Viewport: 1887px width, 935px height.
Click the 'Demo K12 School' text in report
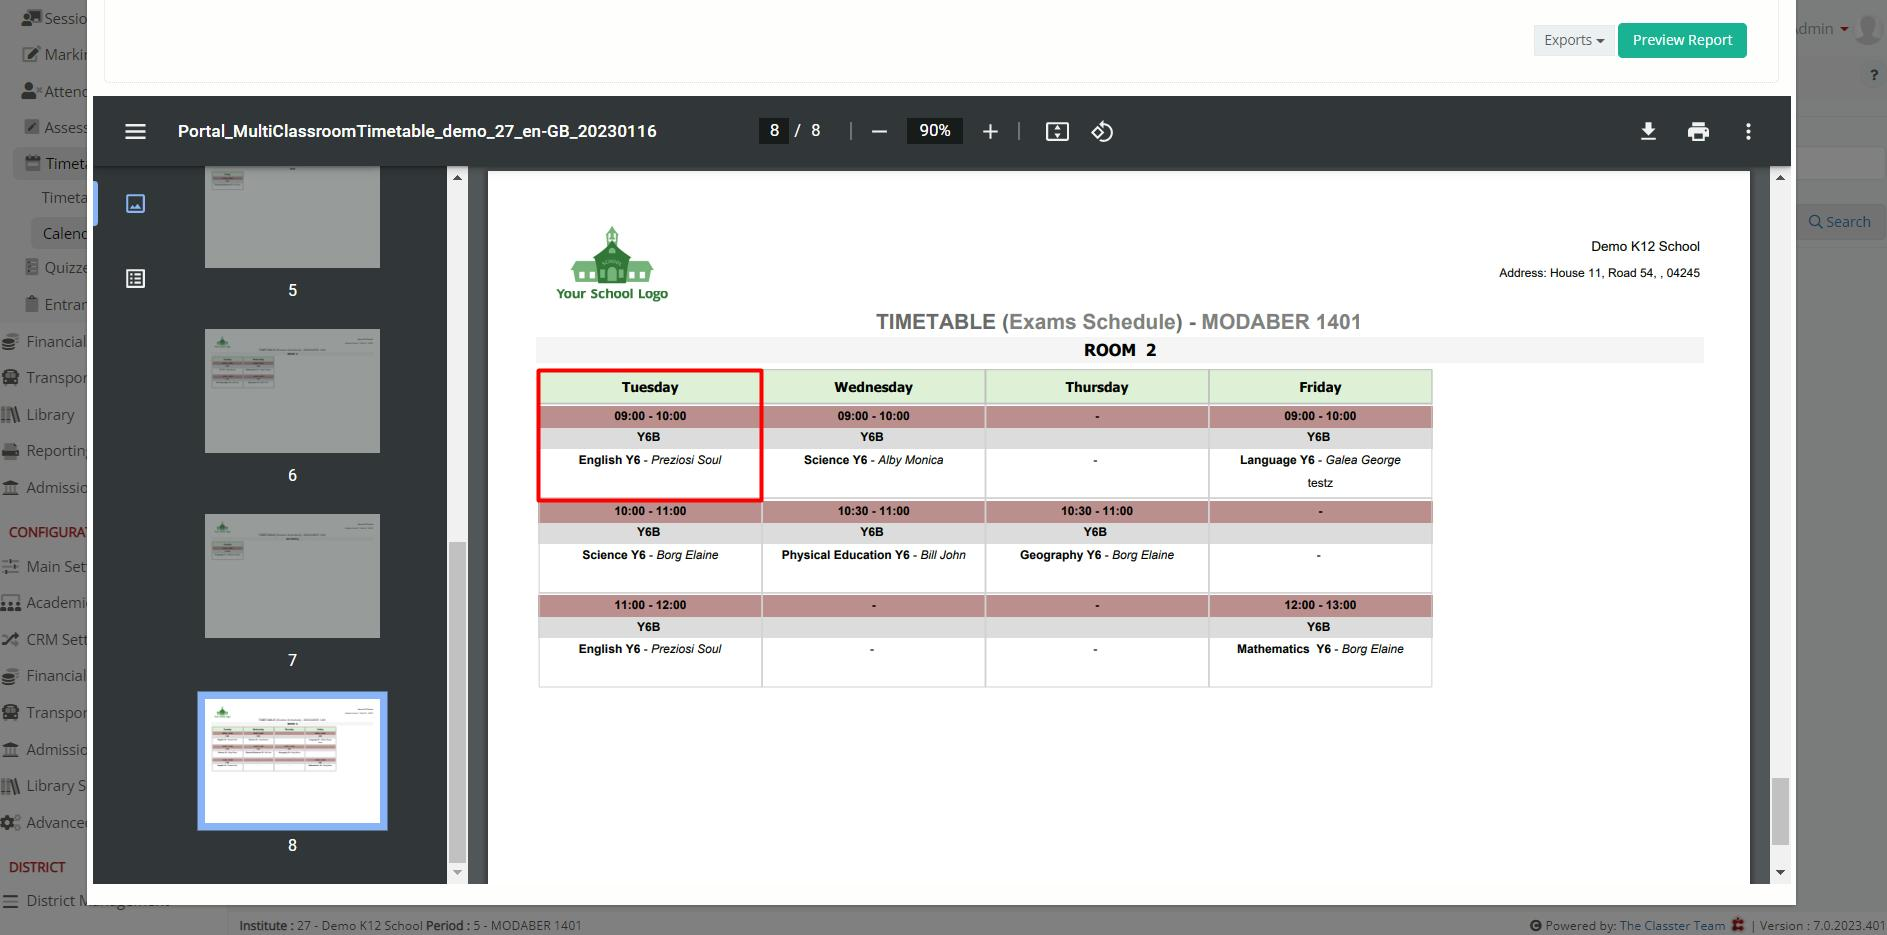click(x=1645, y=246)
